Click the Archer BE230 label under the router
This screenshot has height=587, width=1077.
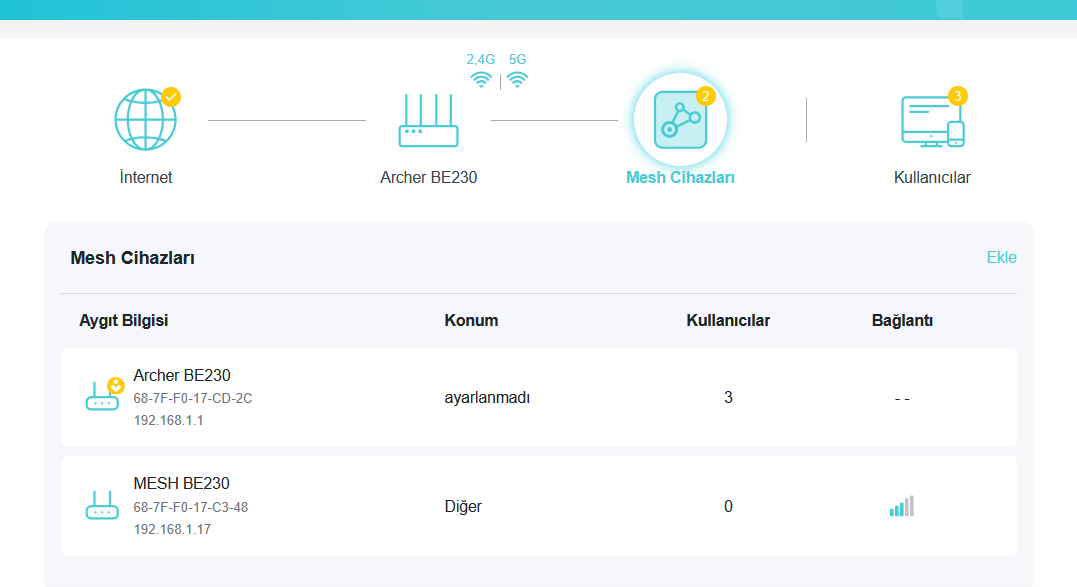pos(429,177)
